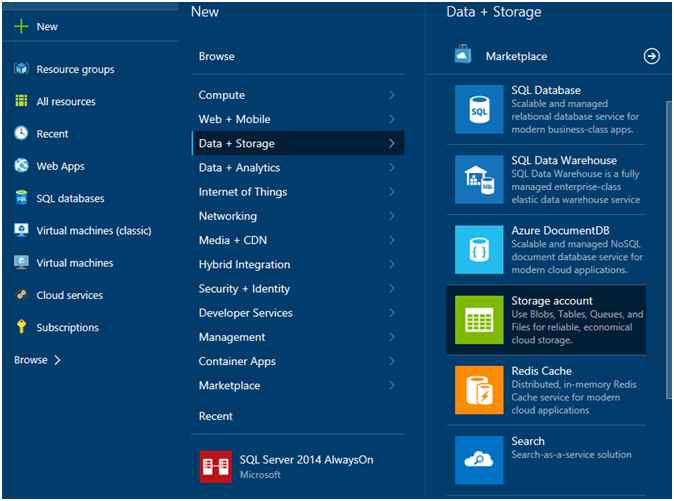Click the Recent heading in New blade
The height and width of the screenshot is (501, 674).
[x=215, y=416]
